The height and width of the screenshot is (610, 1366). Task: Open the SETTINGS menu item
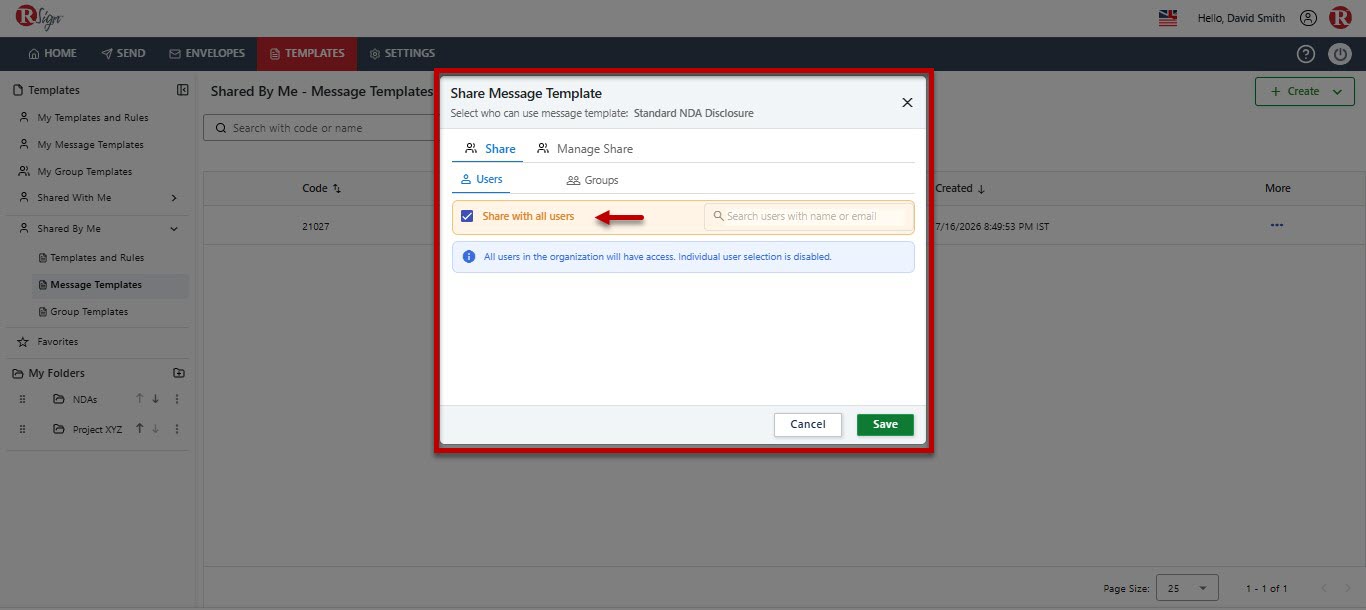coord(402,54)
